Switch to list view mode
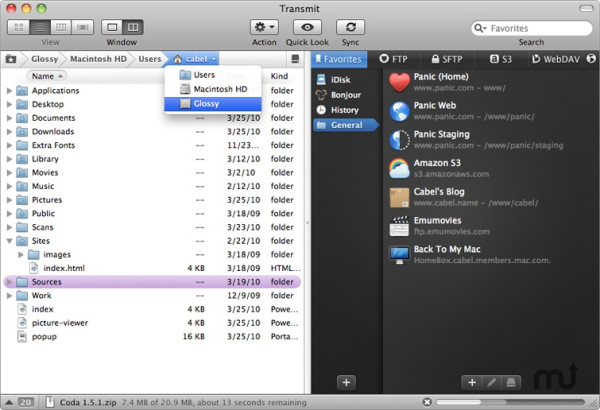 41,27
